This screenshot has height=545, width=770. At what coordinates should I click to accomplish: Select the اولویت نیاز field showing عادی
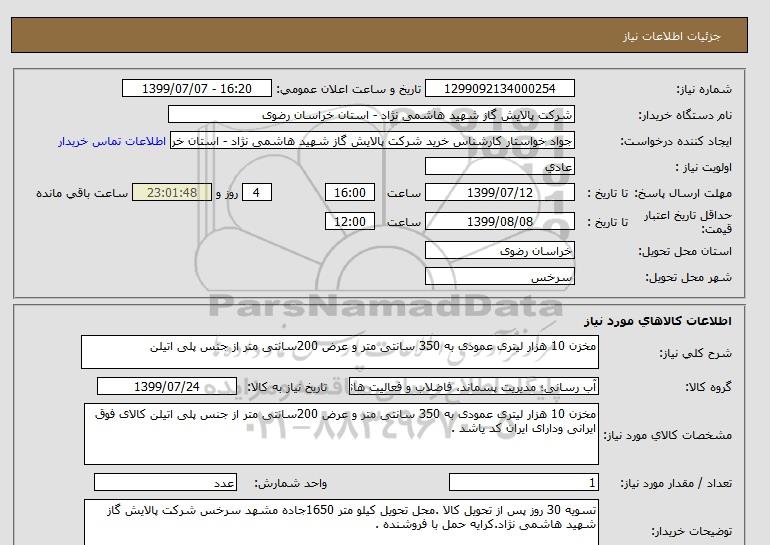tap(500, 167)
